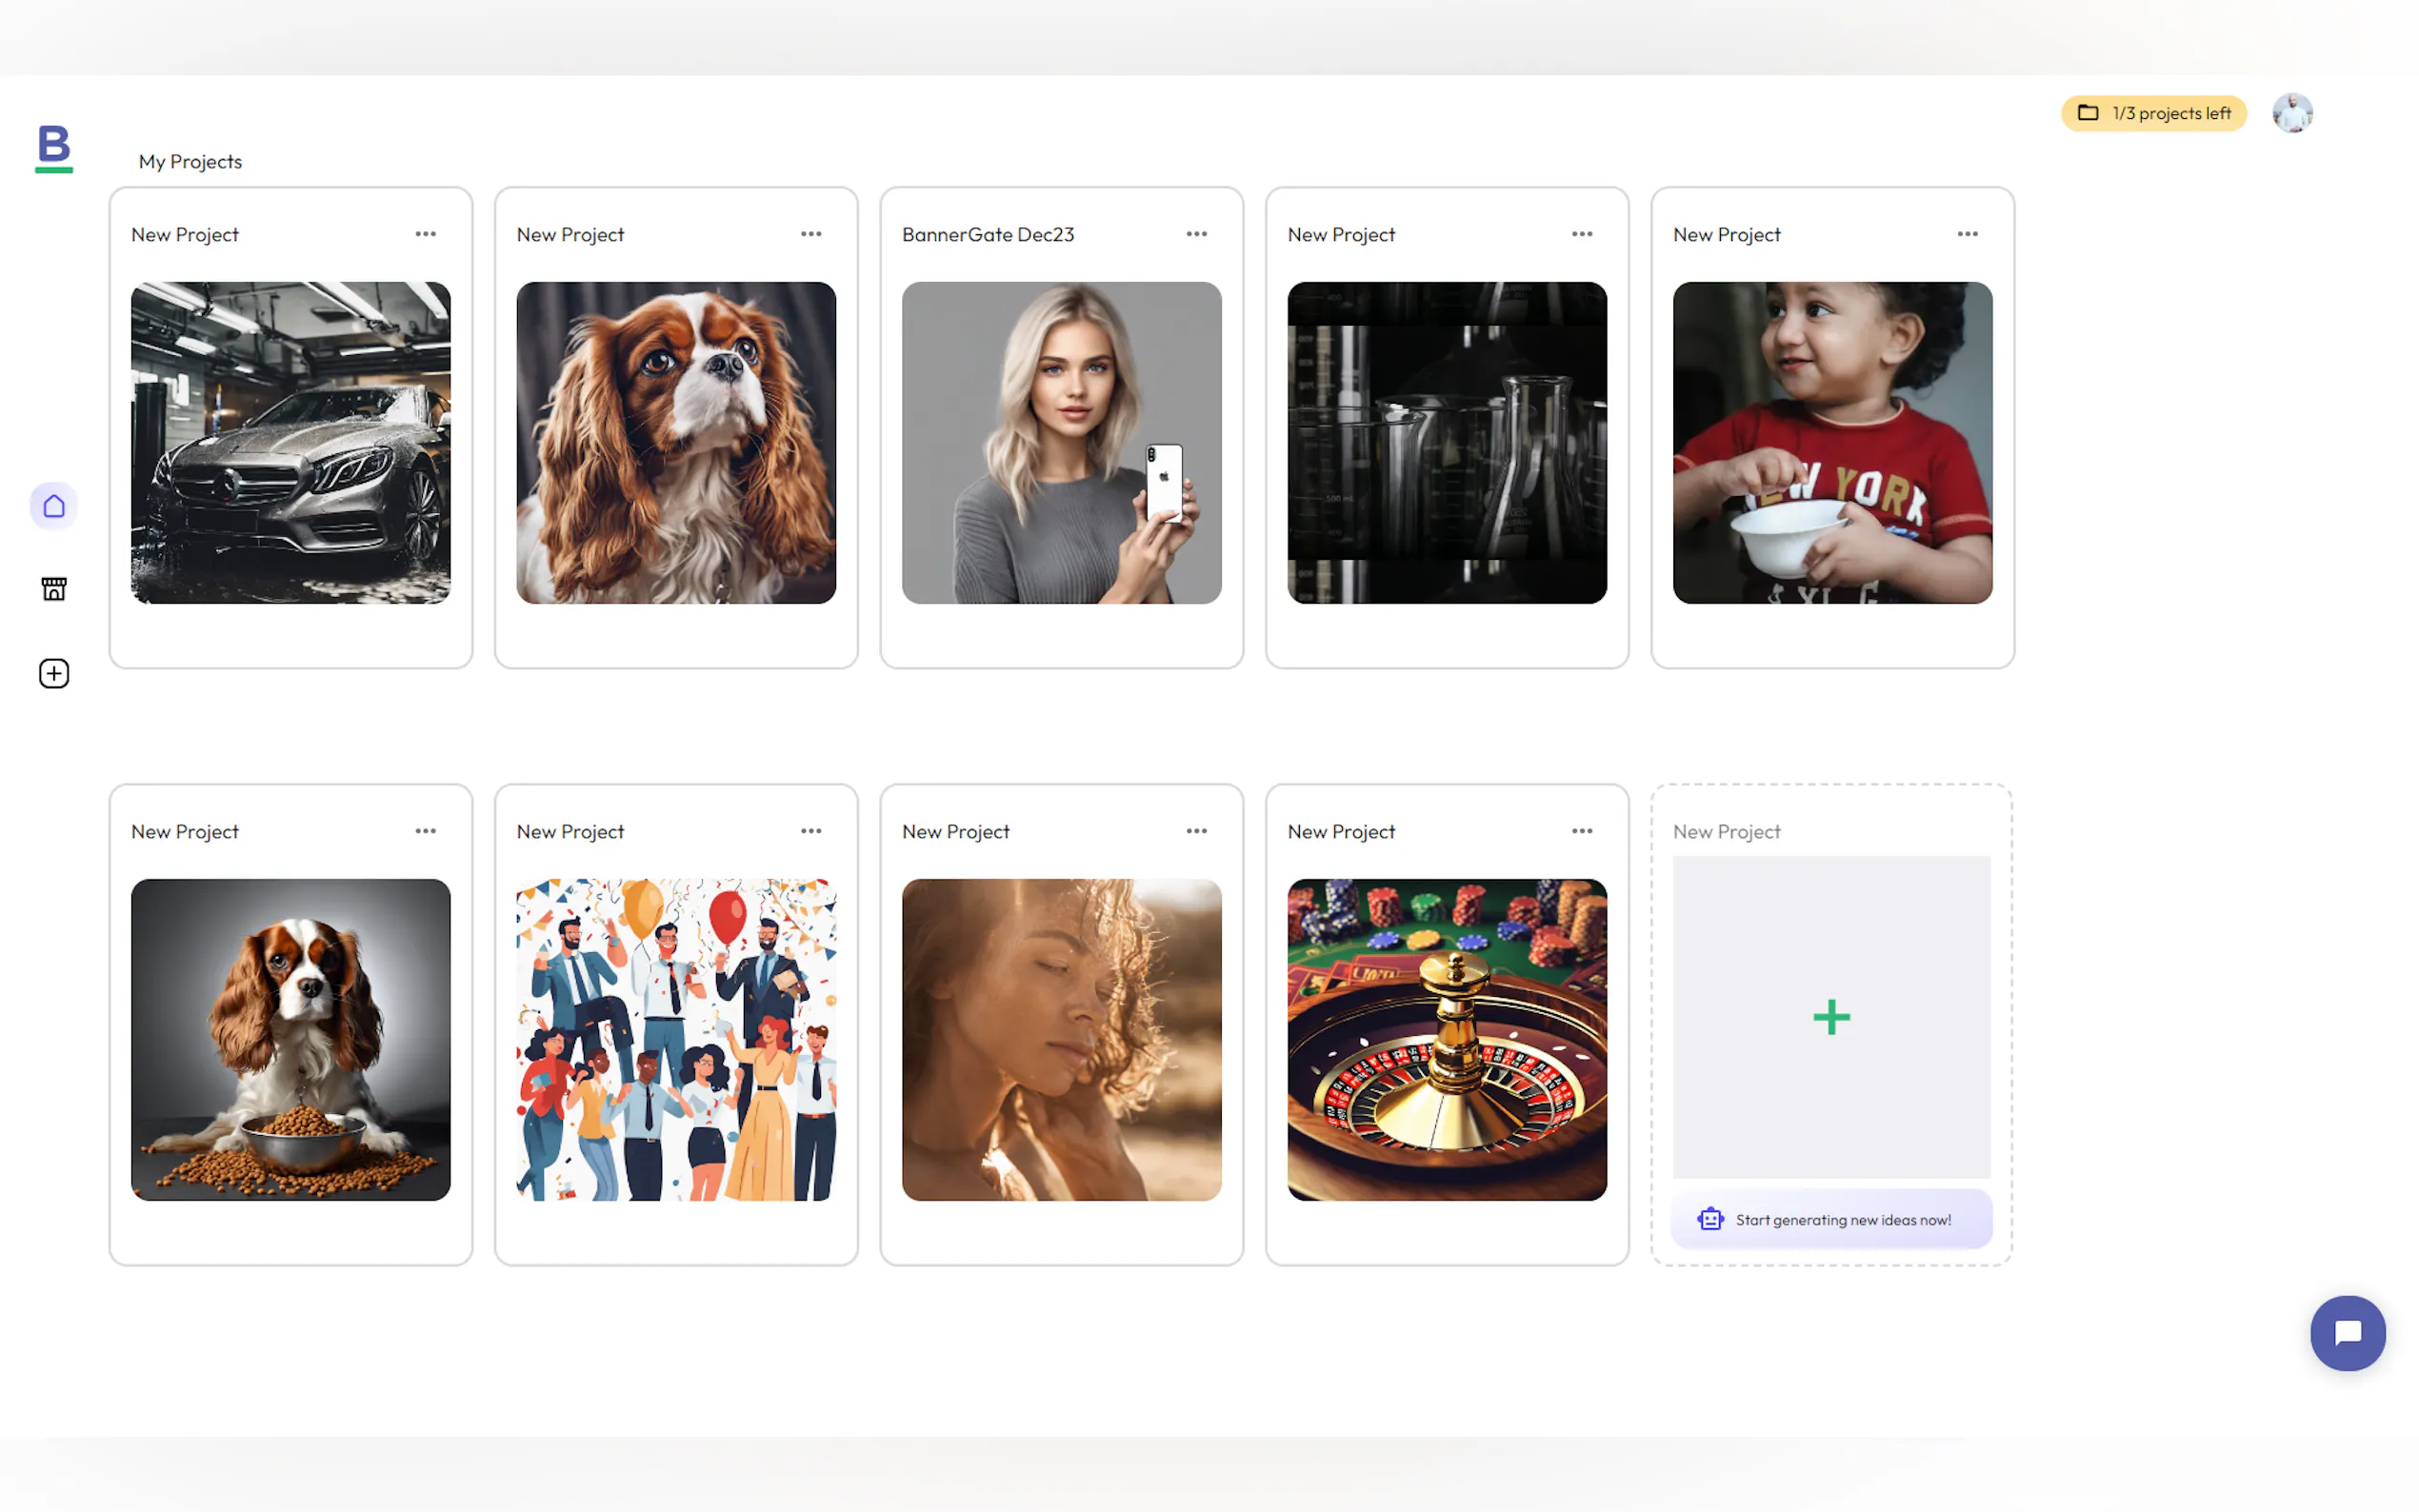Open three-dot menu on roulette project

[1581, 831]
